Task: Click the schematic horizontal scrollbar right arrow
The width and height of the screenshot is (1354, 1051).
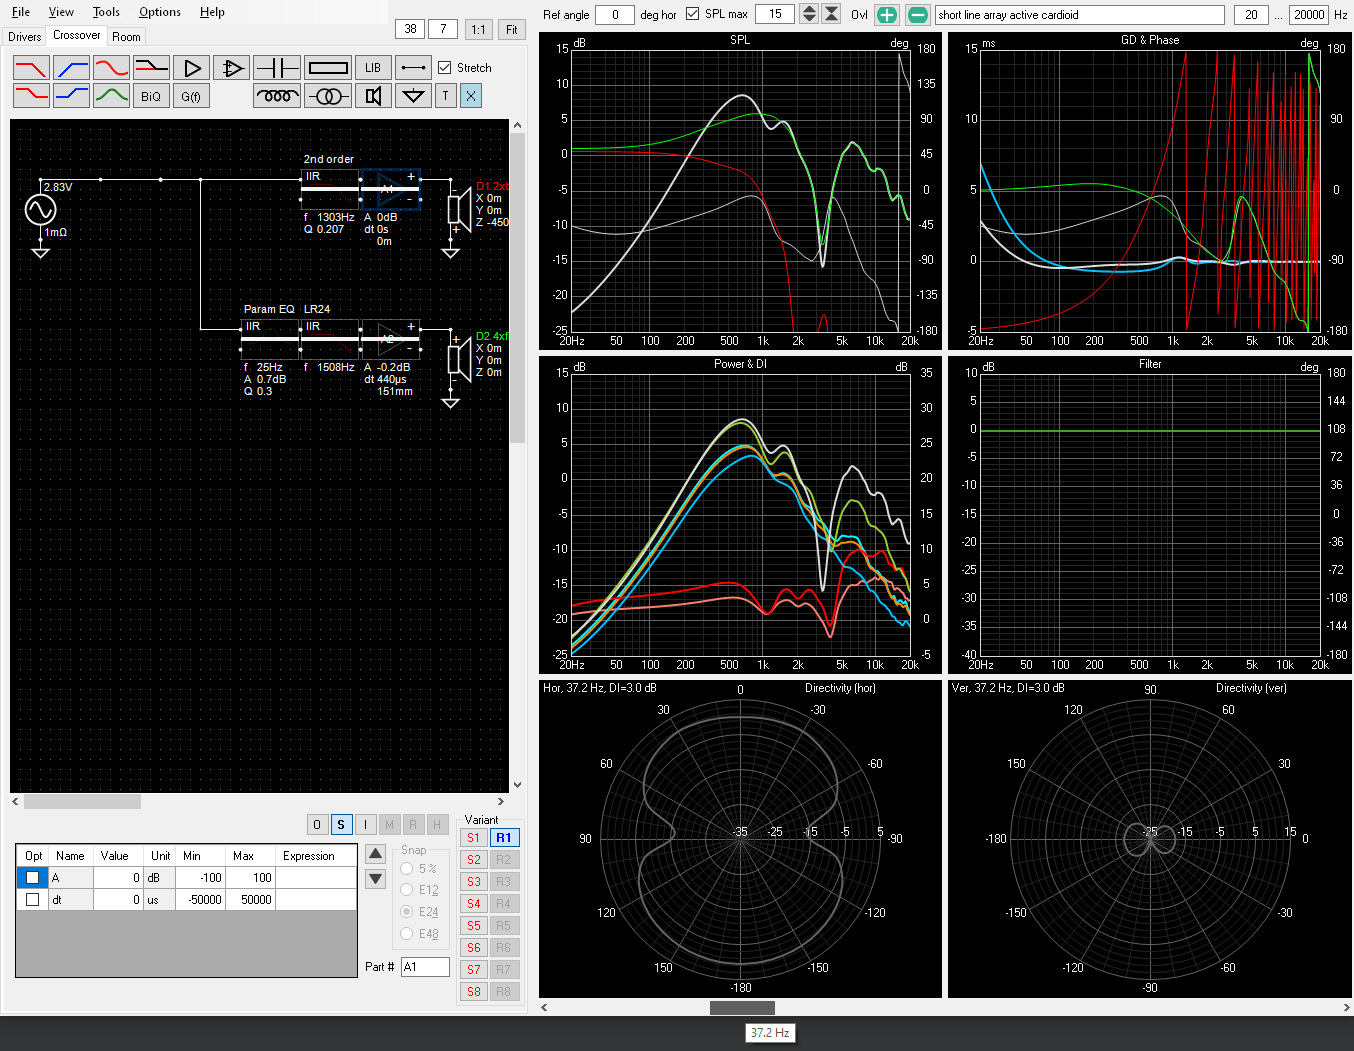Action: coord(501,801)
